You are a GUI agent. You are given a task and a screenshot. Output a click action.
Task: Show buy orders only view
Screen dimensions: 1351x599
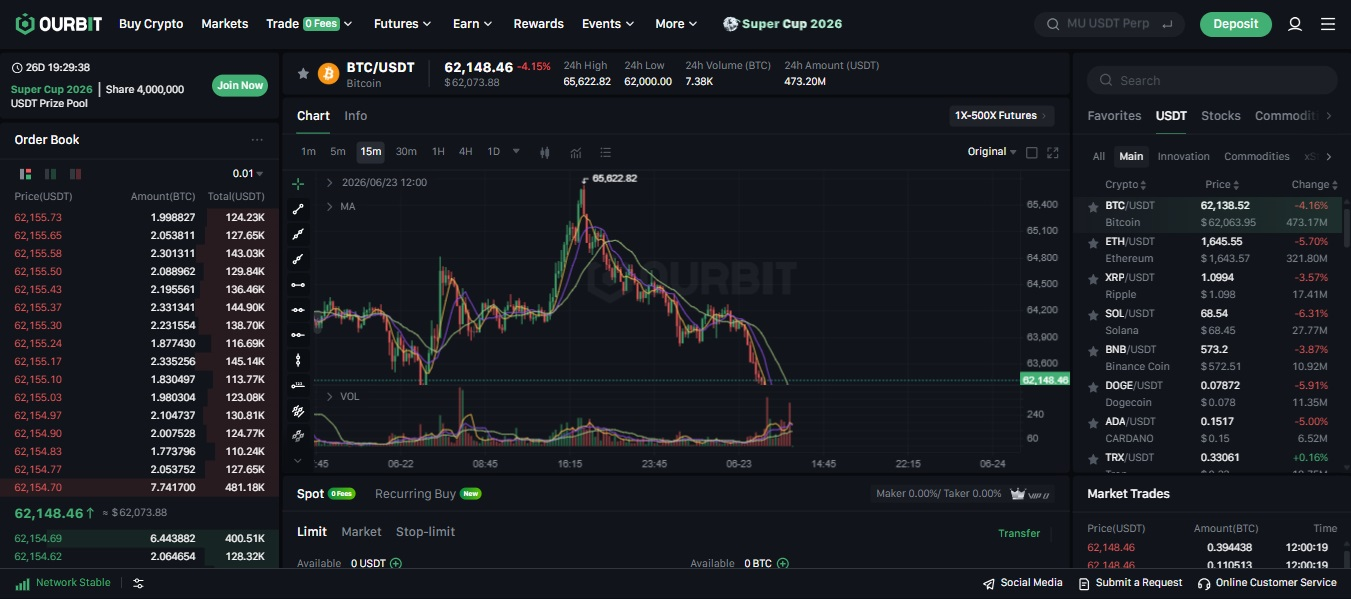pos(51,173)
